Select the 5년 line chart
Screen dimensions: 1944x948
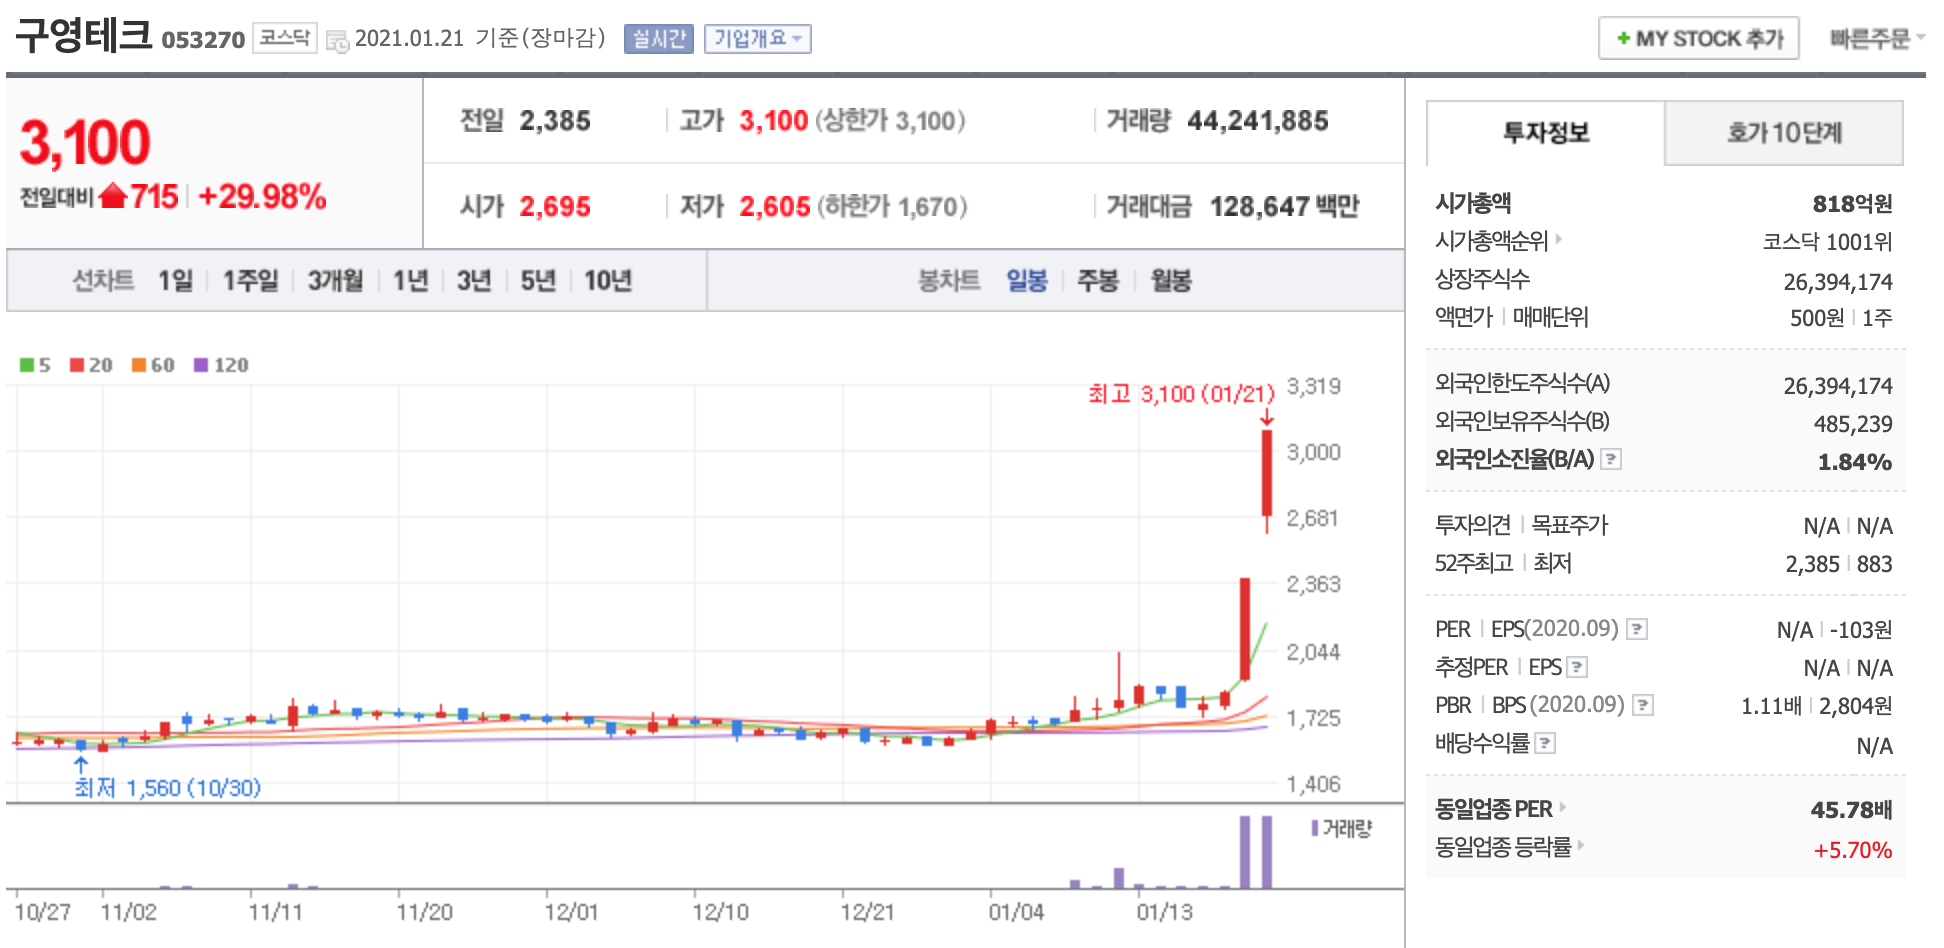pos(538,281)
